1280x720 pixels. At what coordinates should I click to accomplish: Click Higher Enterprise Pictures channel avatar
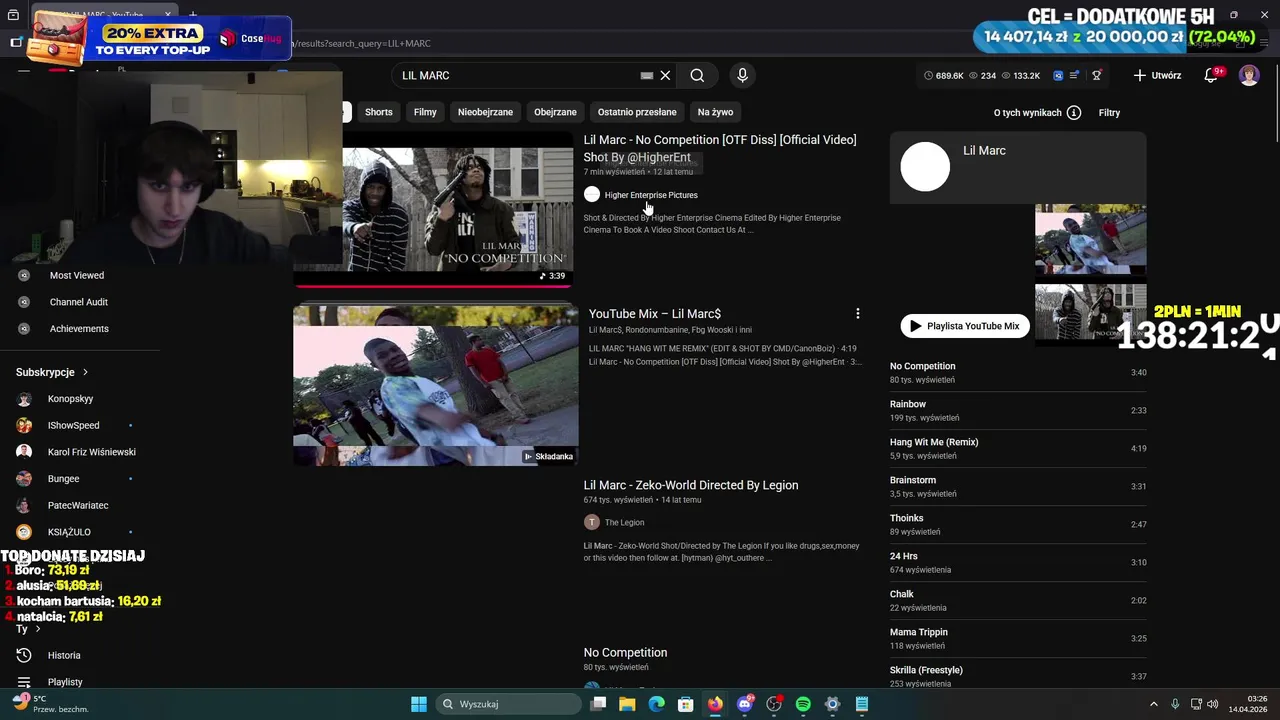coord(592,195)
